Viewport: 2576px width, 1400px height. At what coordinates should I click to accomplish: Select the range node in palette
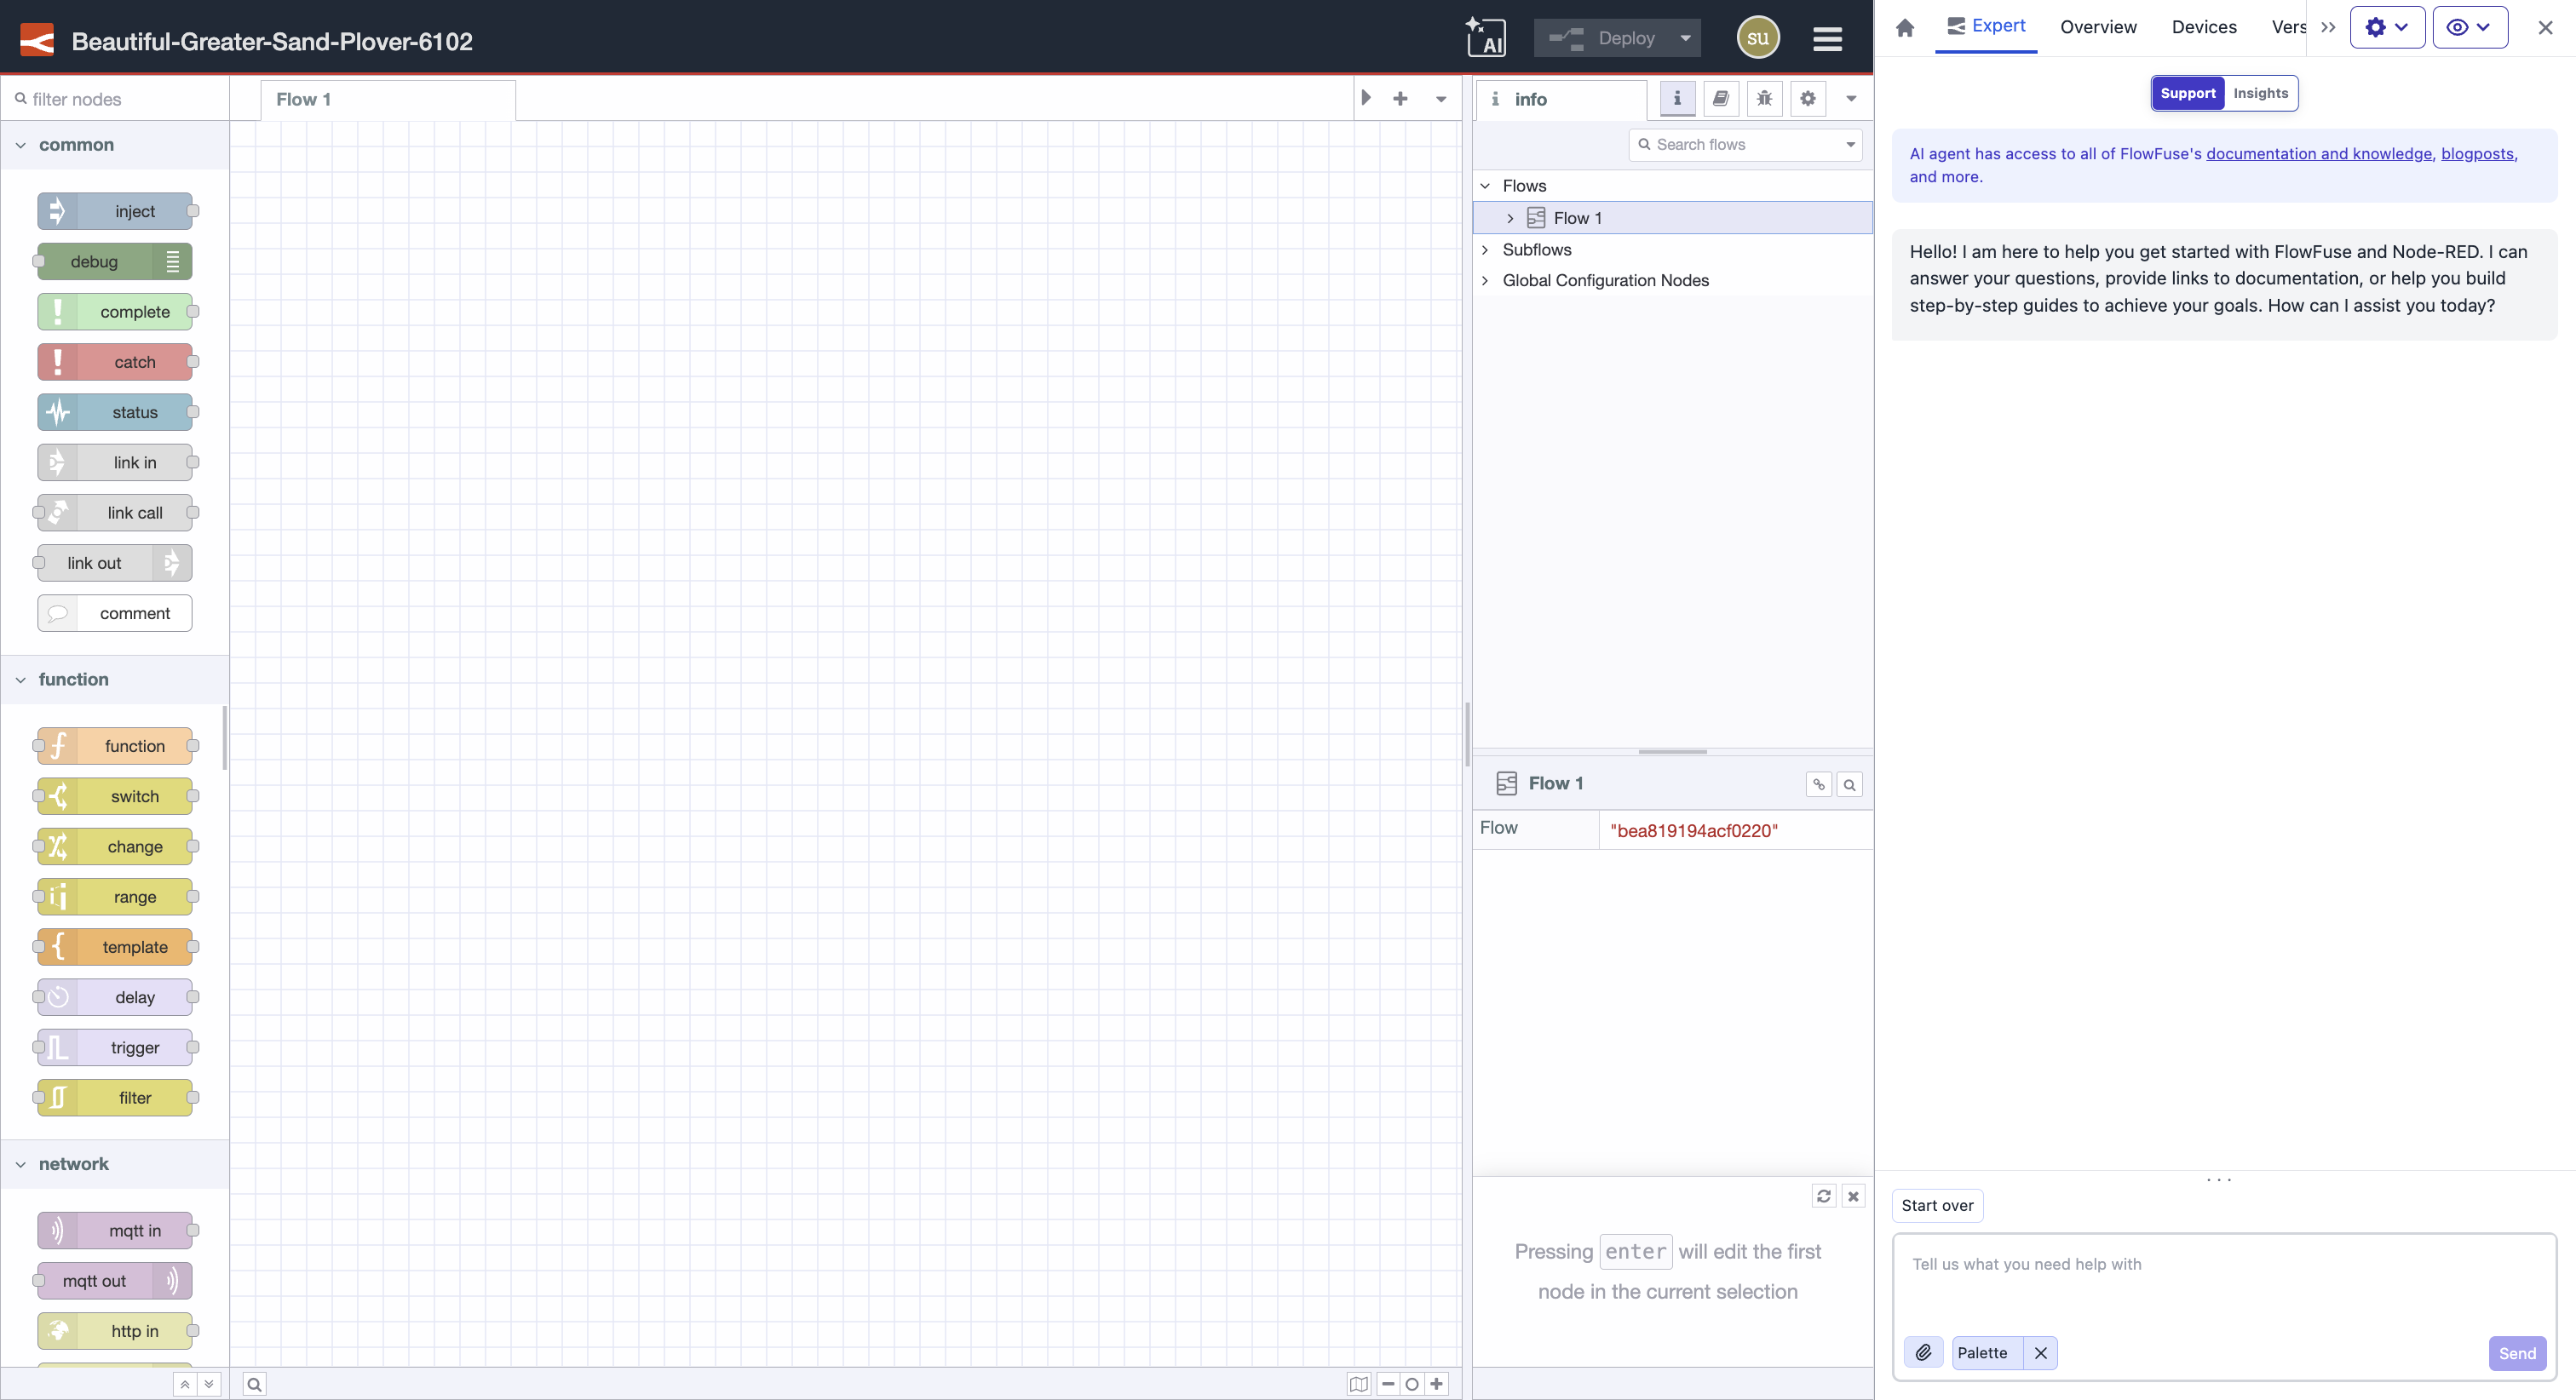click(x=116, y=897)
